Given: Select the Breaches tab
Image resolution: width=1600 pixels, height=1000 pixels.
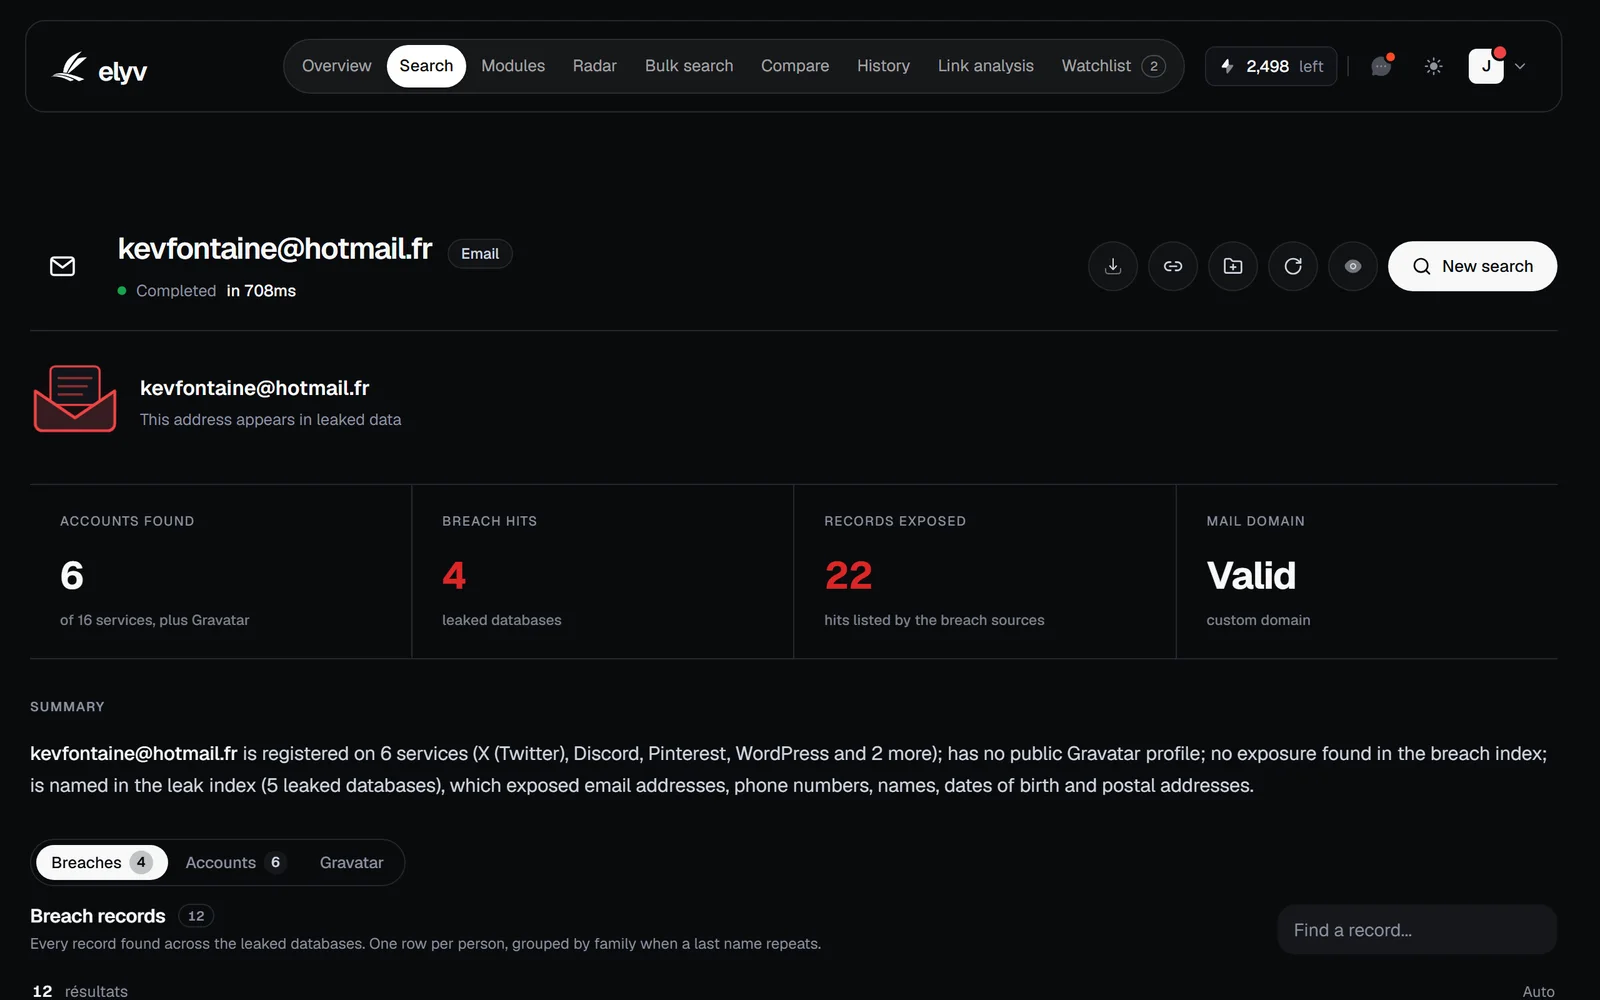Looking at the screenshot, I should [102, 862].
